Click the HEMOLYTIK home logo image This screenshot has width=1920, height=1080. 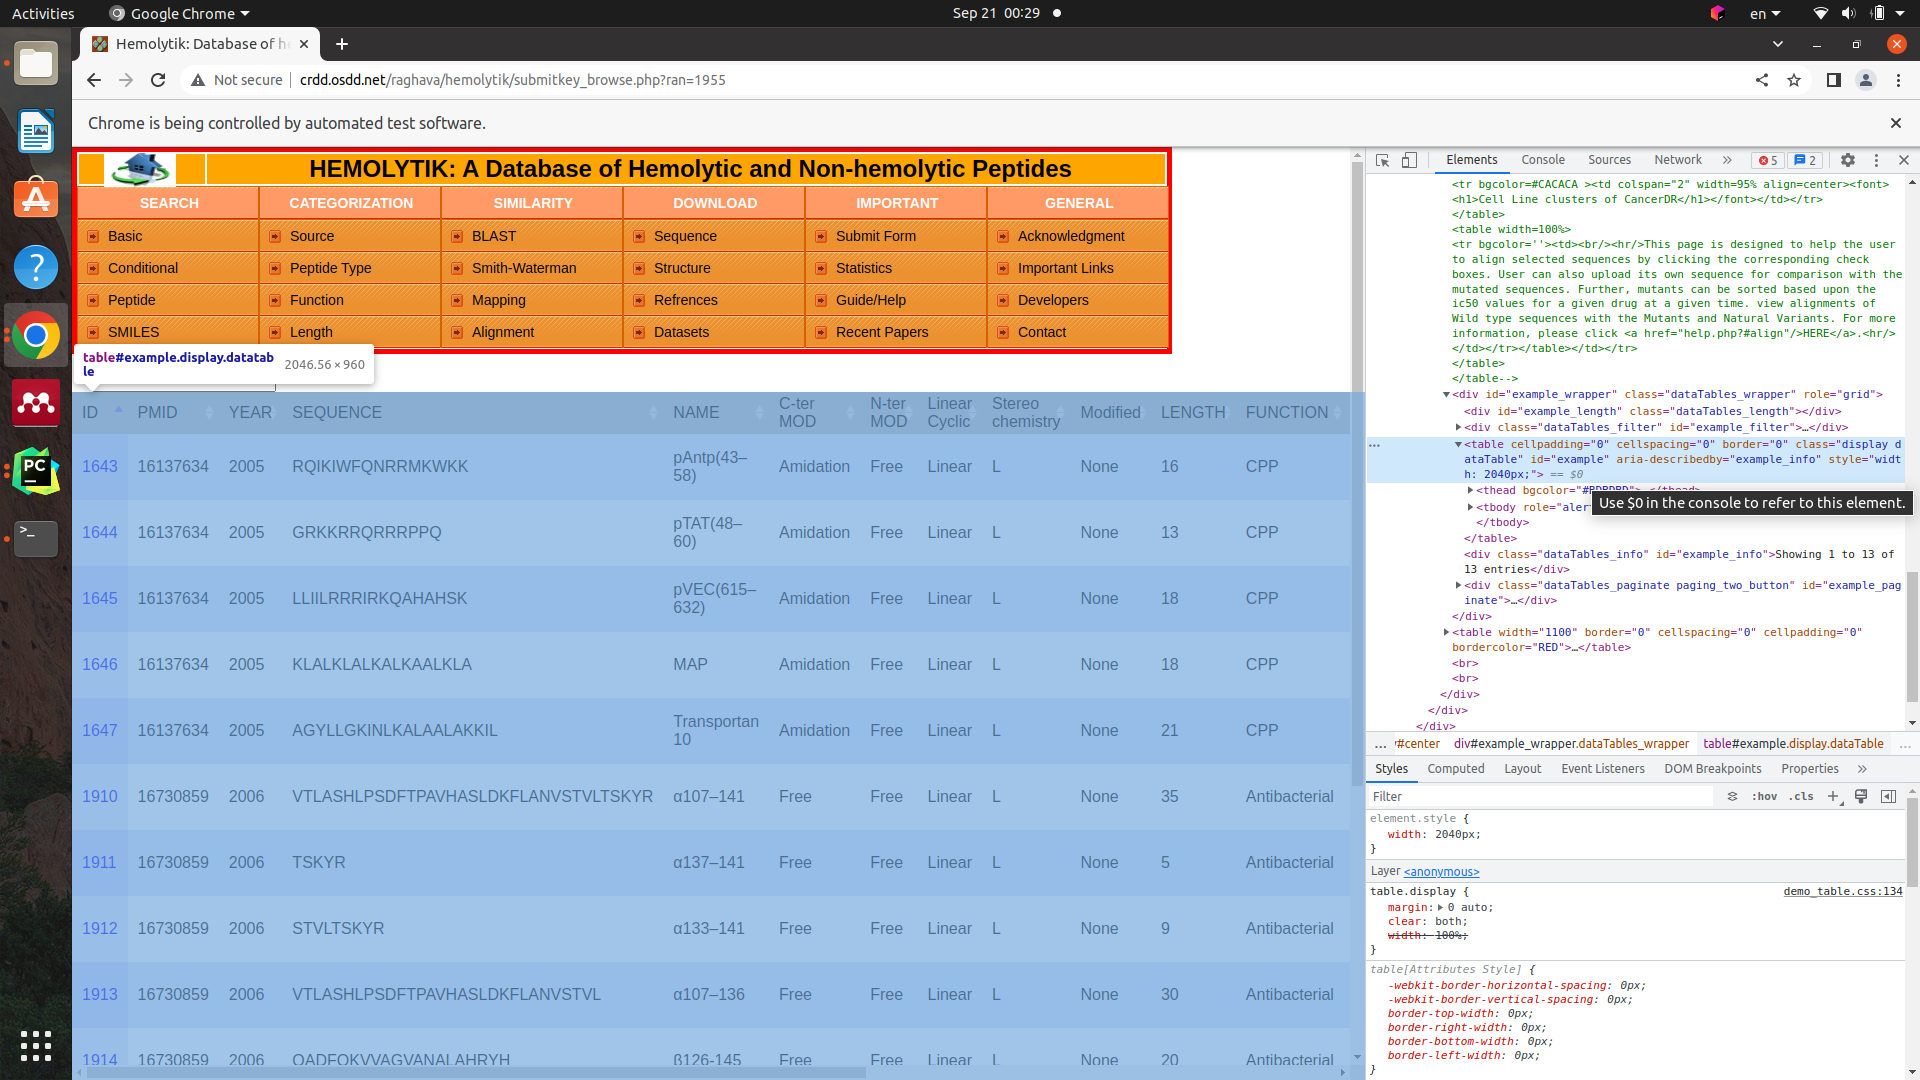click(140, 169)
